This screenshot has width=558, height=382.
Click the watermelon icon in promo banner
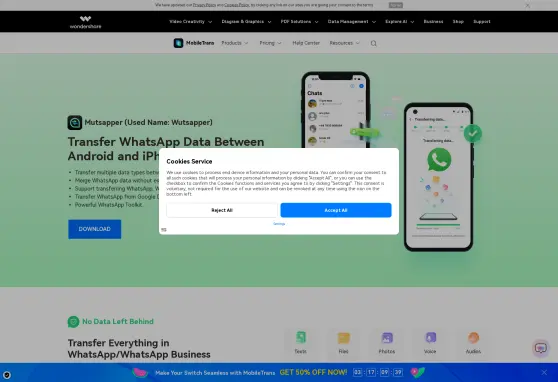pos(140,373)
